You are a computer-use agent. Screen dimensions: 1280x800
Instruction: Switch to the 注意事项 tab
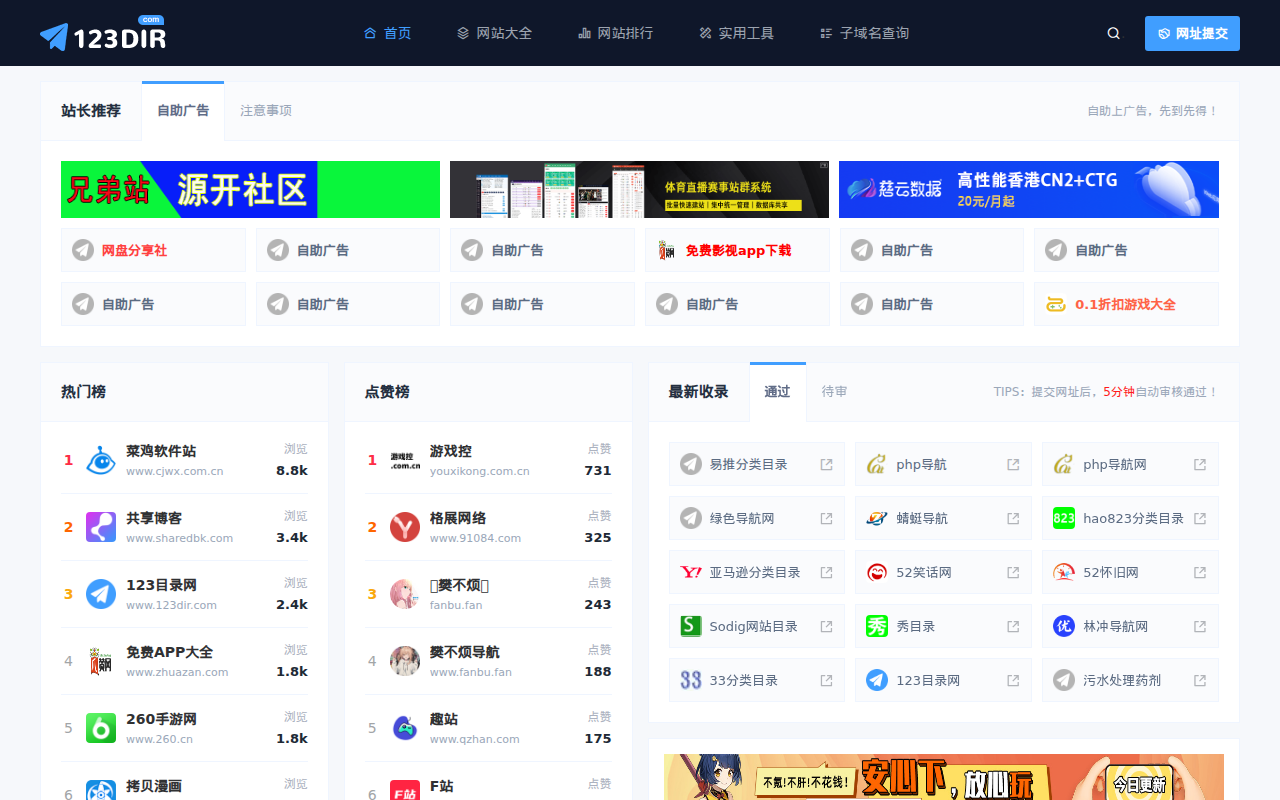(x=266, y=111)
